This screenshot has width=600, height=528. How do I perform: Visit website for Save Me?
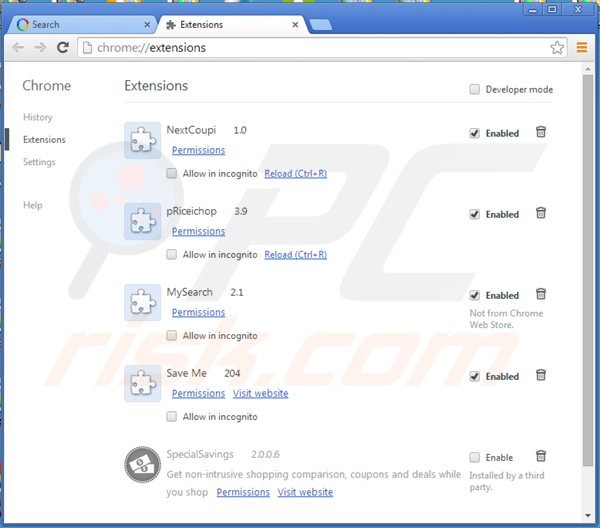pos(261,394)
